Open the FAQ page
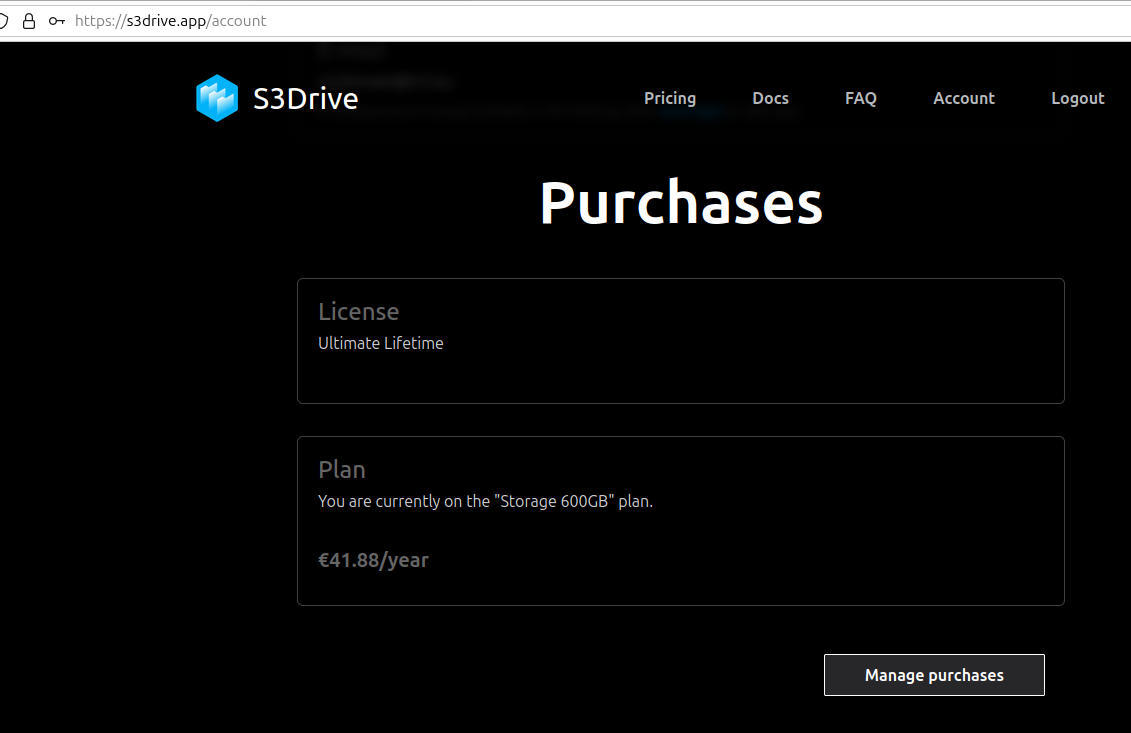 861,98
